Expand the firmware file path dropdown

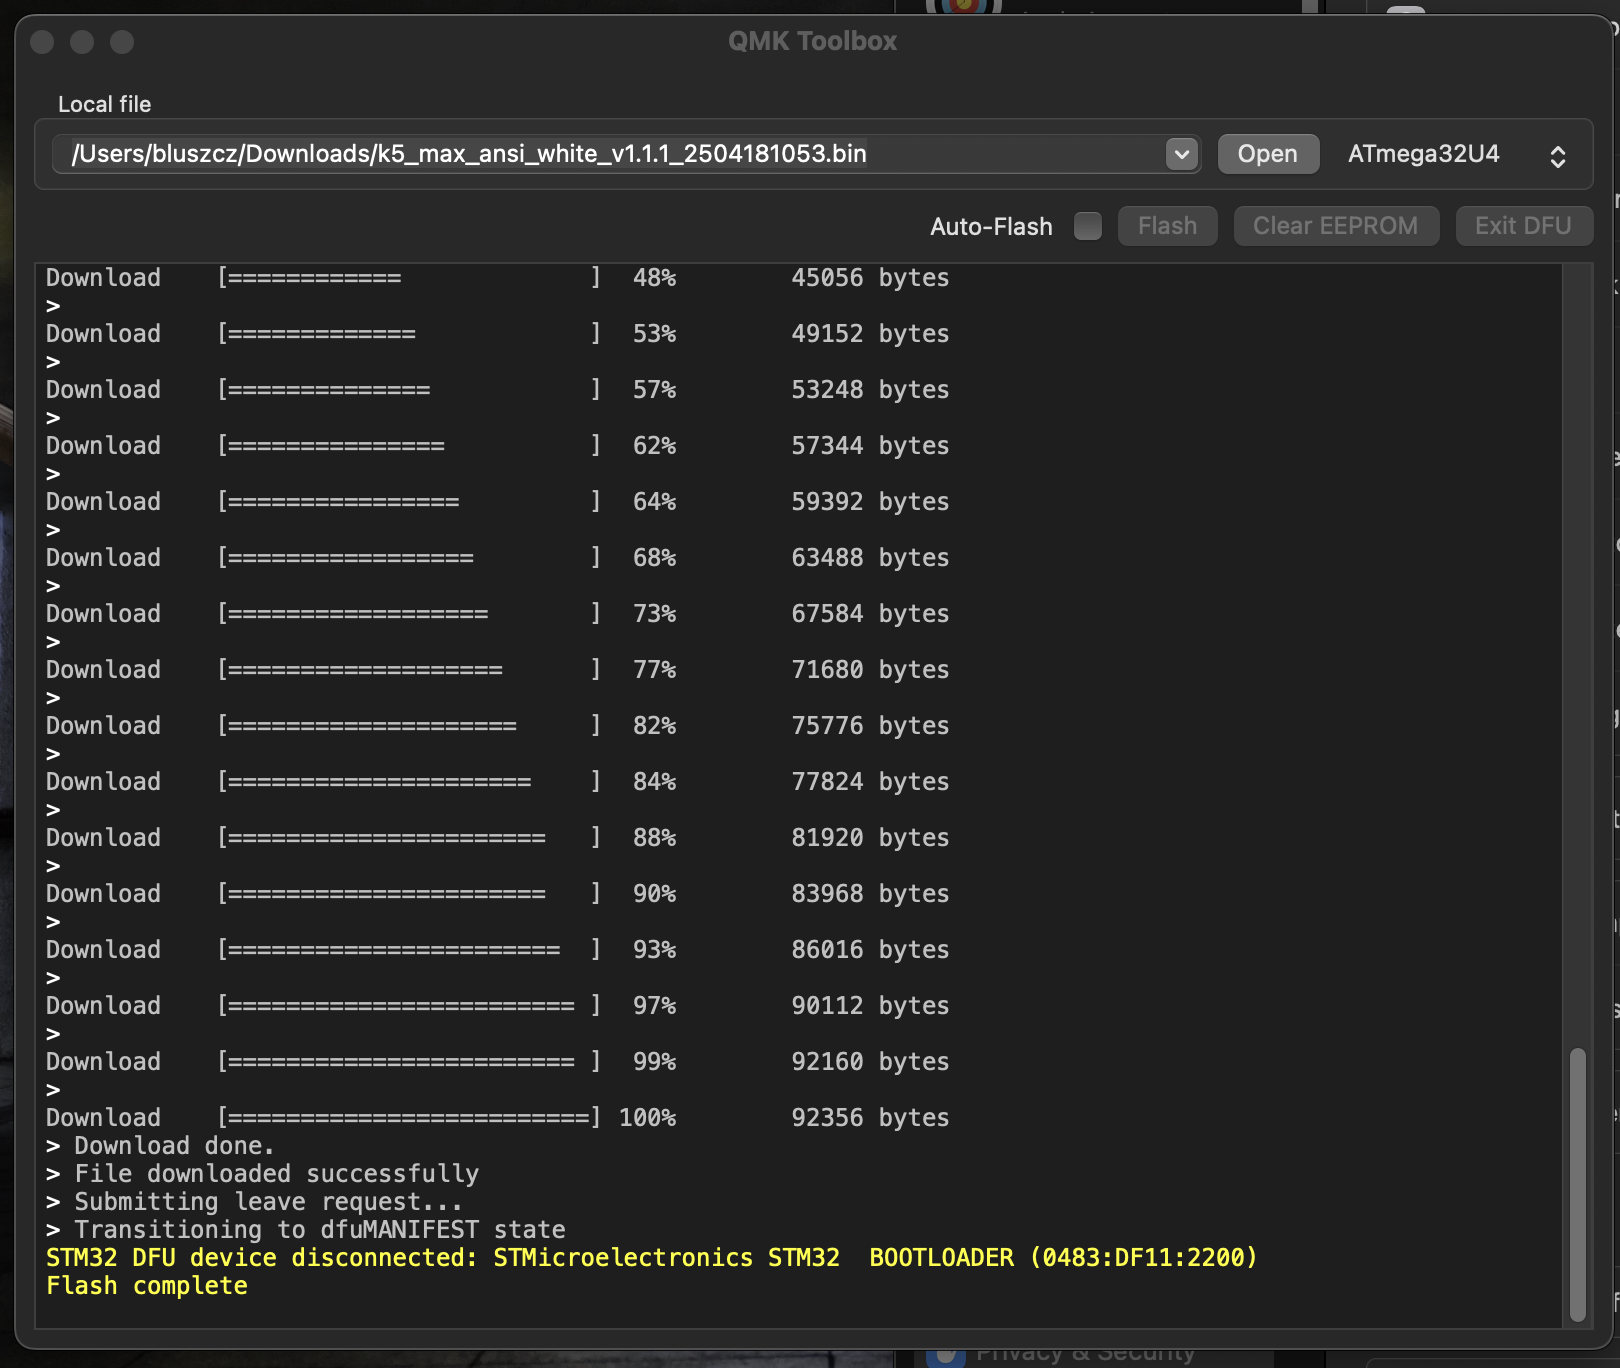[x=1182, y=154]
